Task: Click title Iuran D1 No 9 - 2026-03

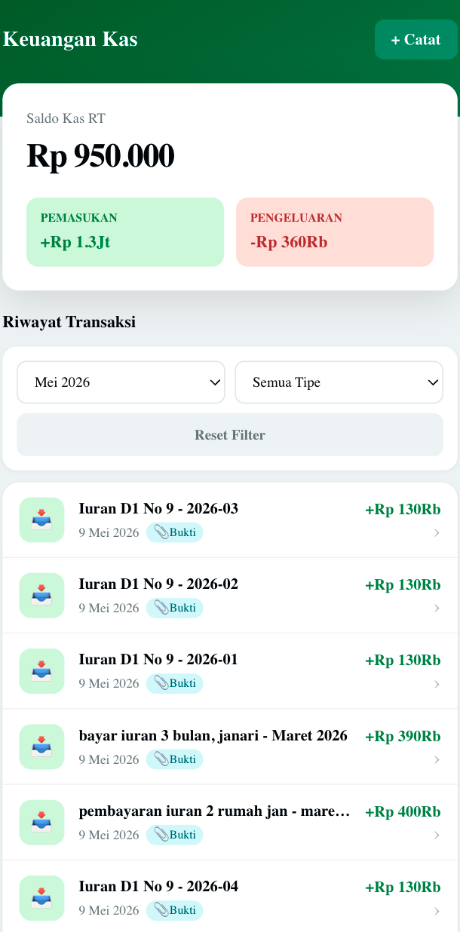Action: point(158,509)
